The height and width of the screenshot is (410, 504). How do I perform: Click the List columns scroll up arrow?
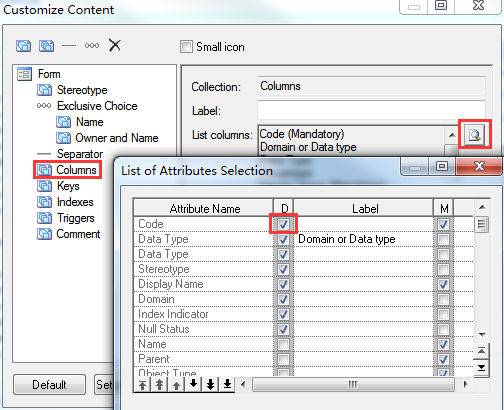(452, 135)
